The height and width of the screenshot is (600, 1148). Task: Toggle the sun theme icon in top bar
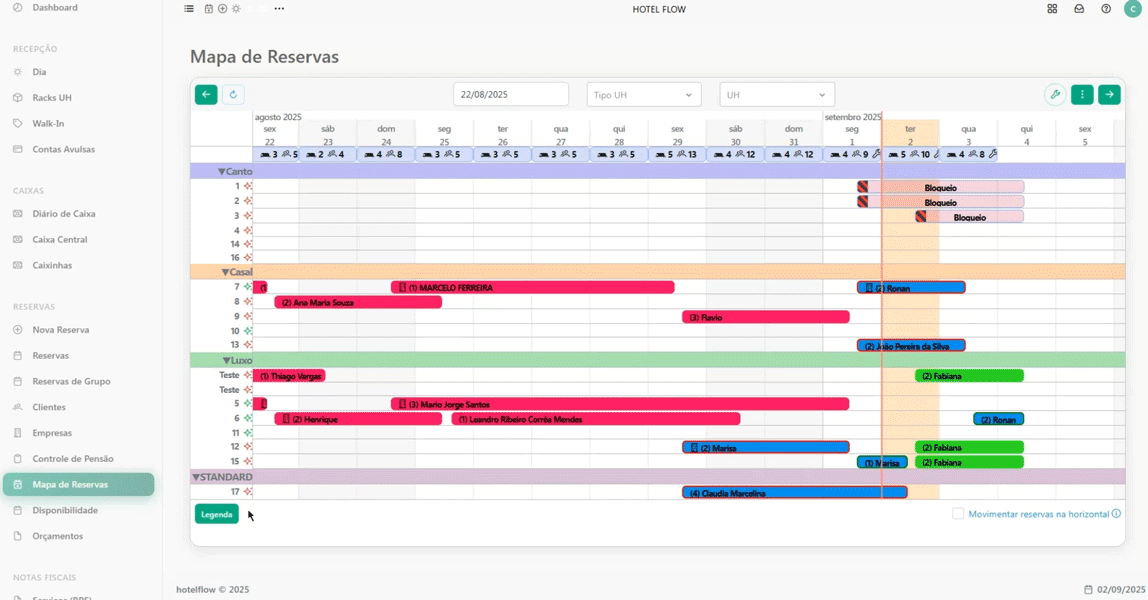(x=236, y=9)
